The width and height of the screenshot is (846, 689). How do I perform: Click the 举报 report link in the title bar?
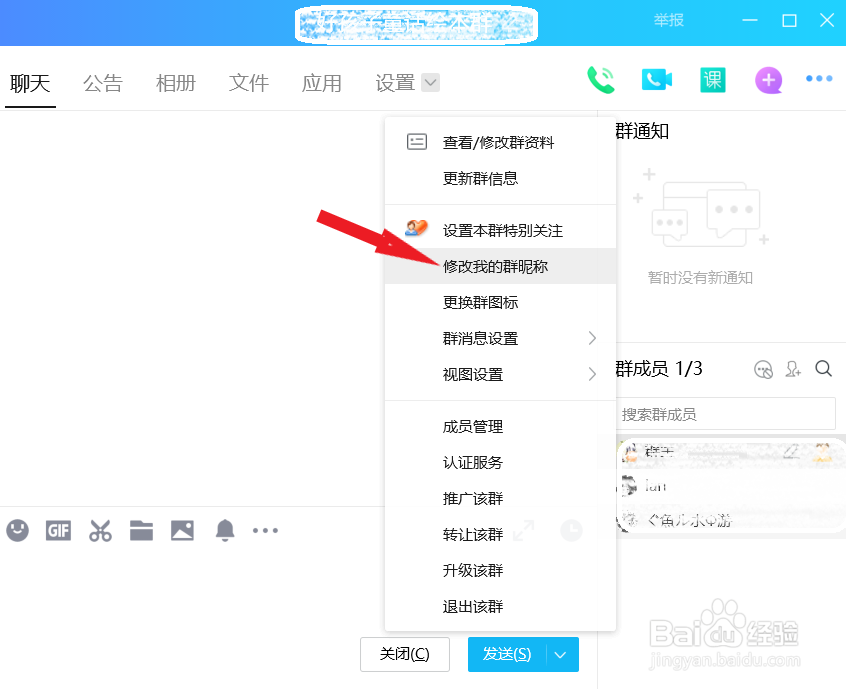coord(668,19)
